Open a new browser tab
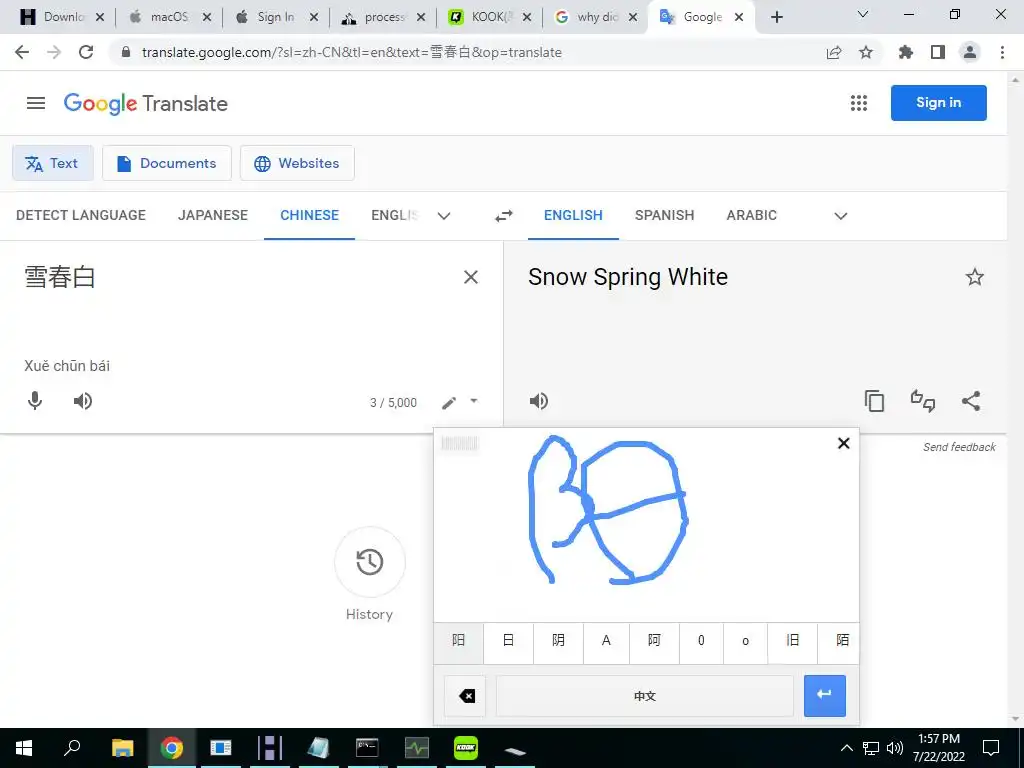Image resolution: width=1024 pixels, height=768 pixels. click(776, 17)
